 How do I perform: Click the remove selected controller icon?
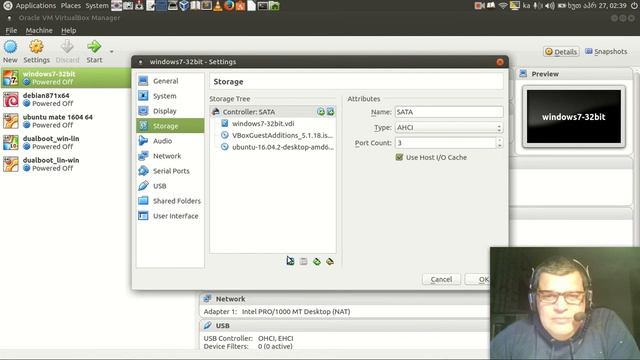coord(303,261)
